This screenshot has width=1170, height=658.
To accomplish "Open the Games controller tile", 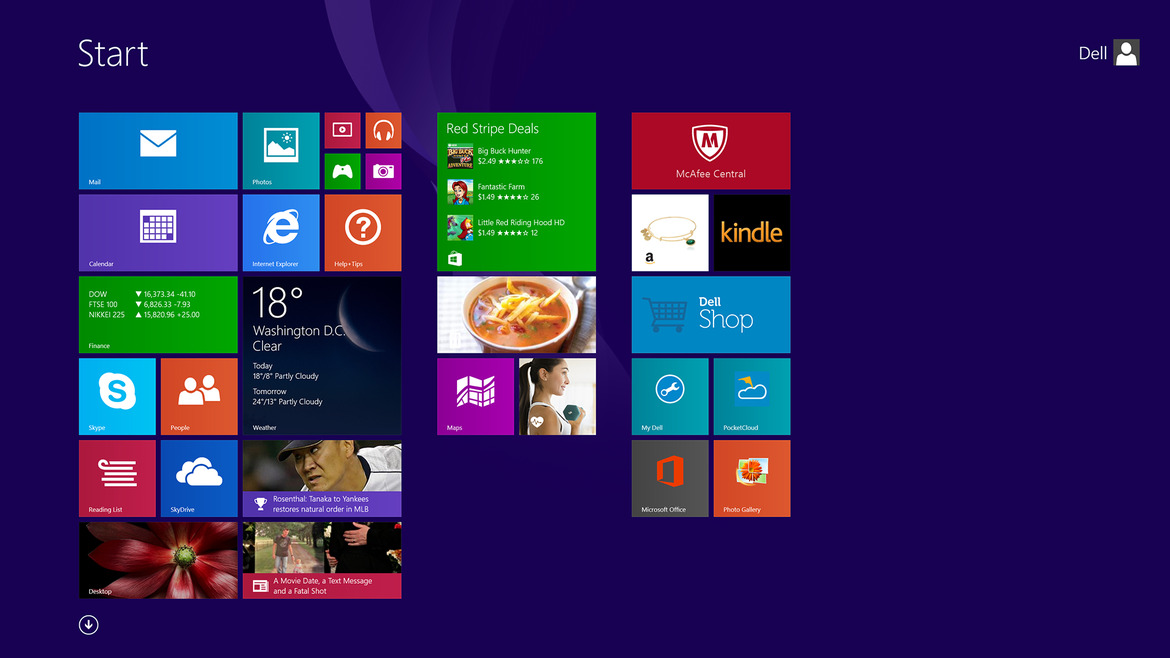I will (342, 171).
